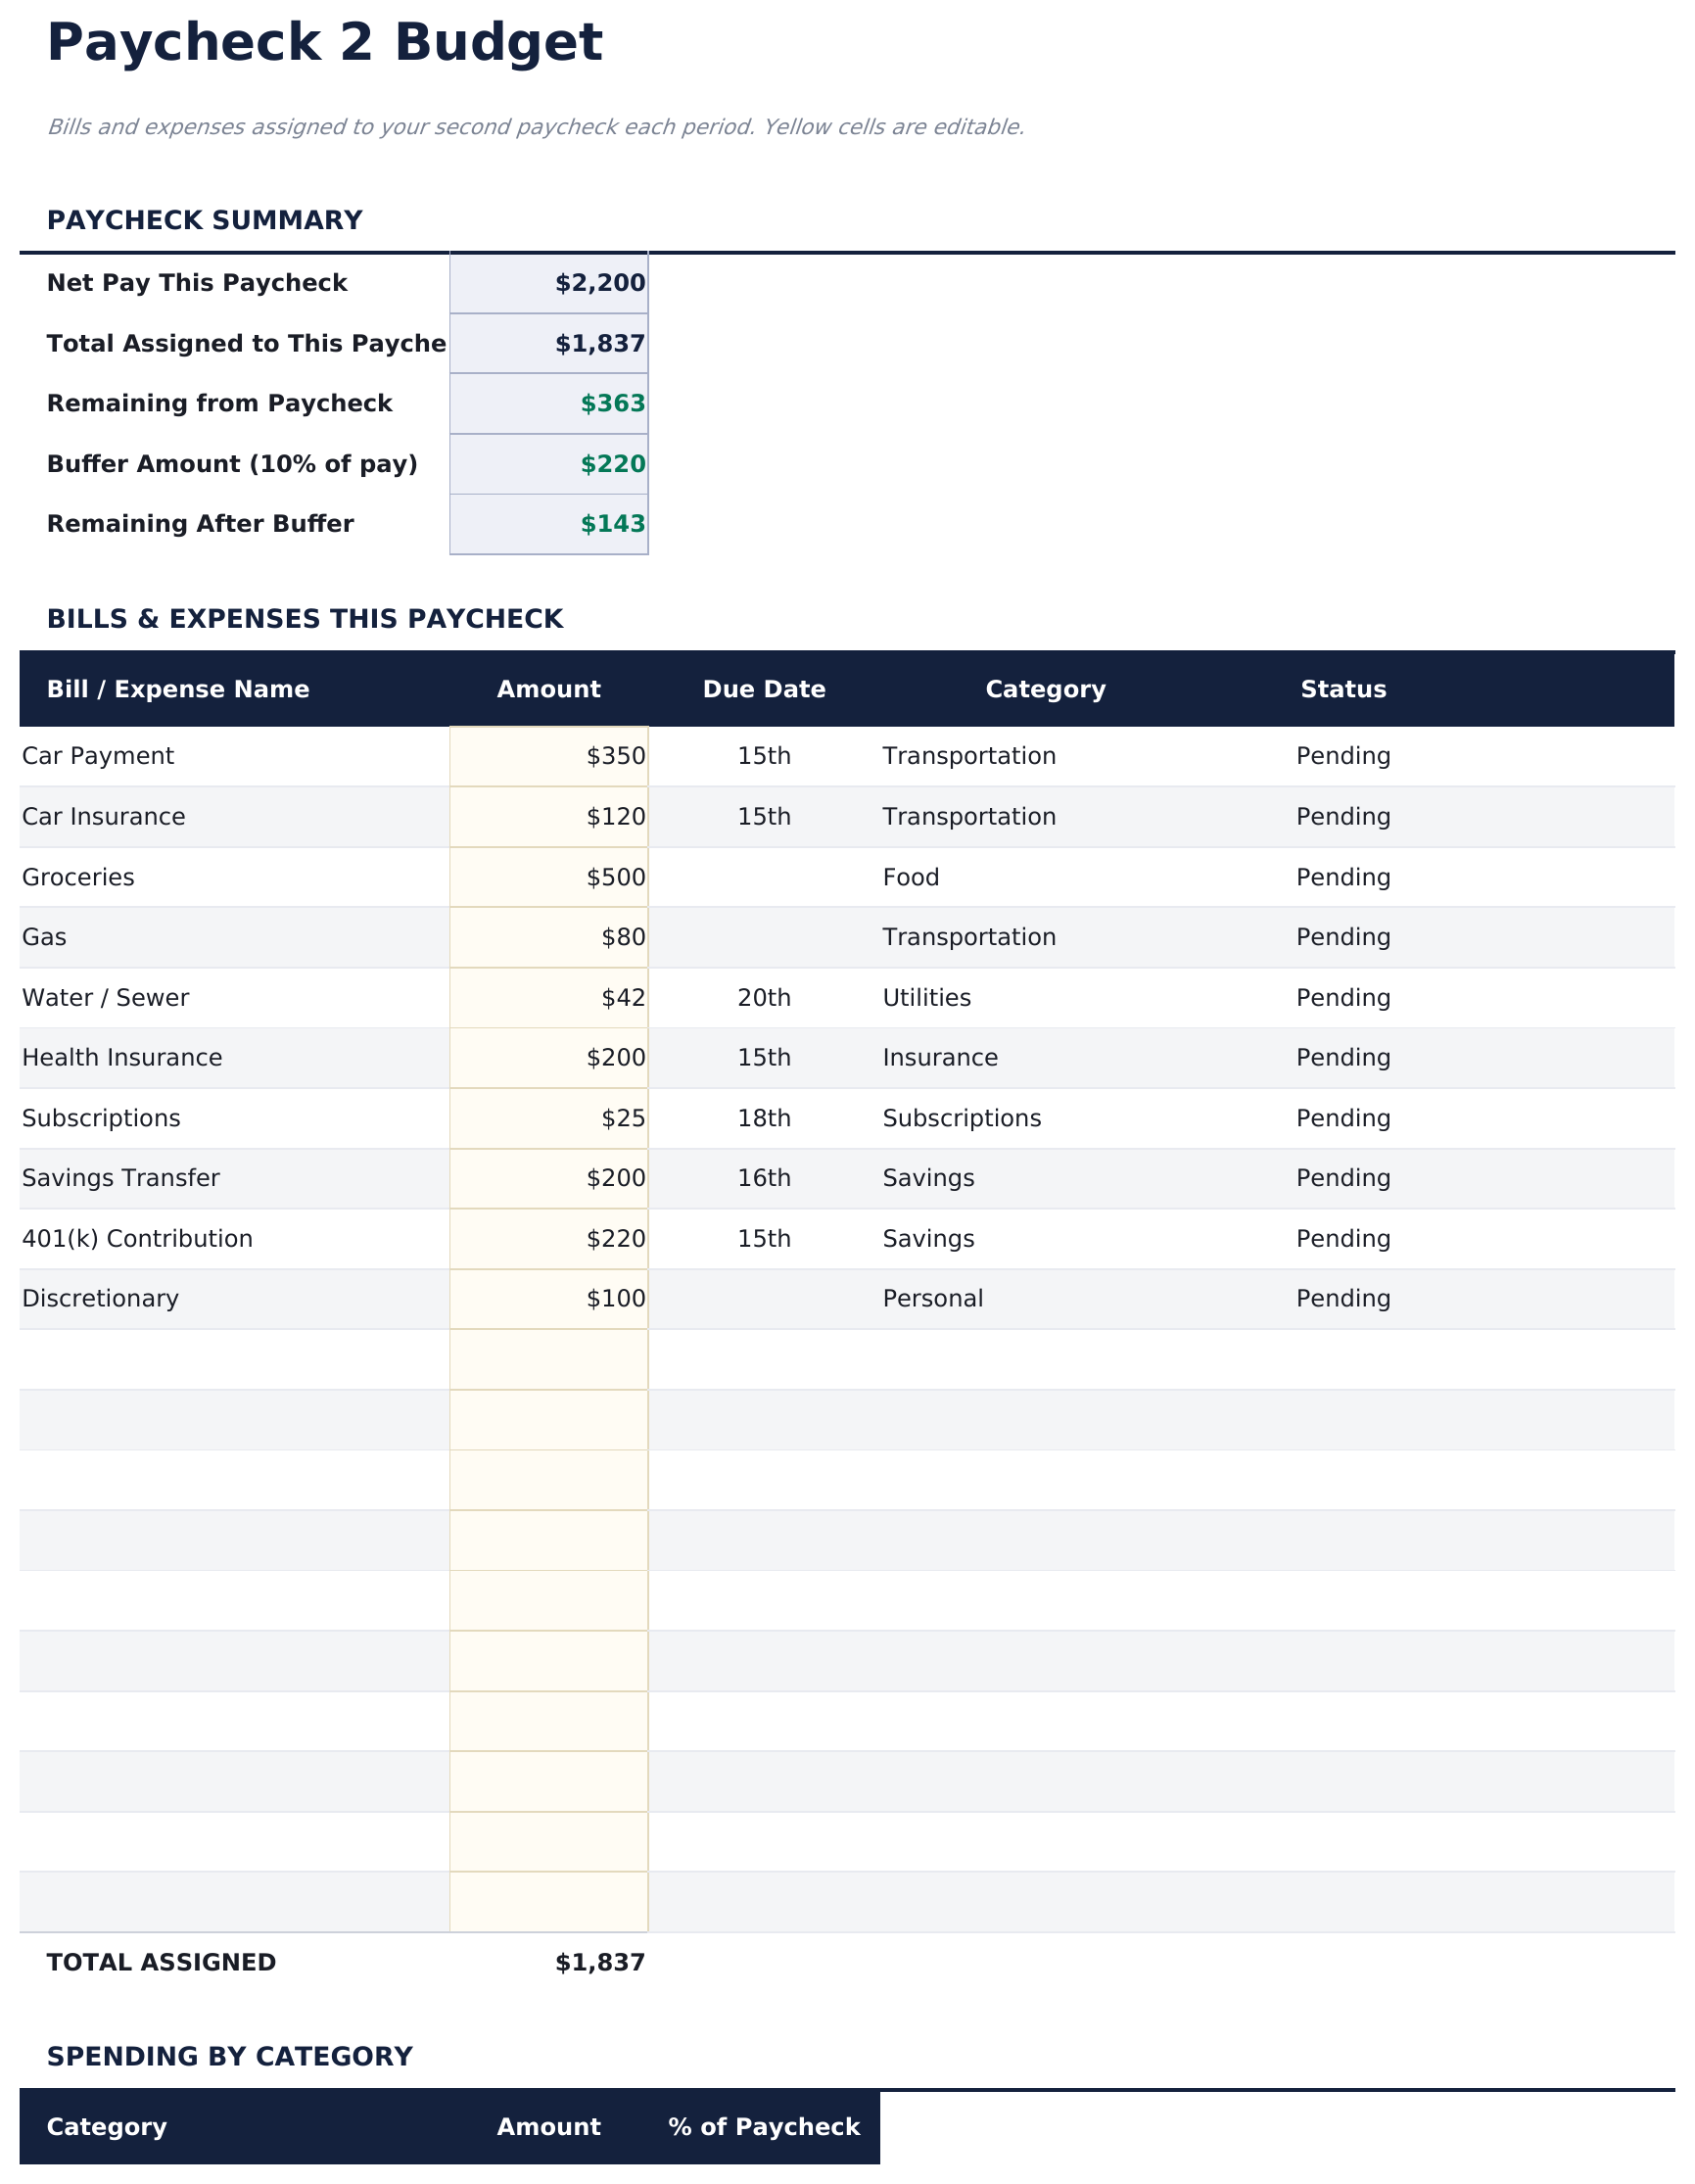Edit the Groceries amount of $500
Image resolution: width=1695 pixels, height=2184 pixels.
[x=549, y=876]
